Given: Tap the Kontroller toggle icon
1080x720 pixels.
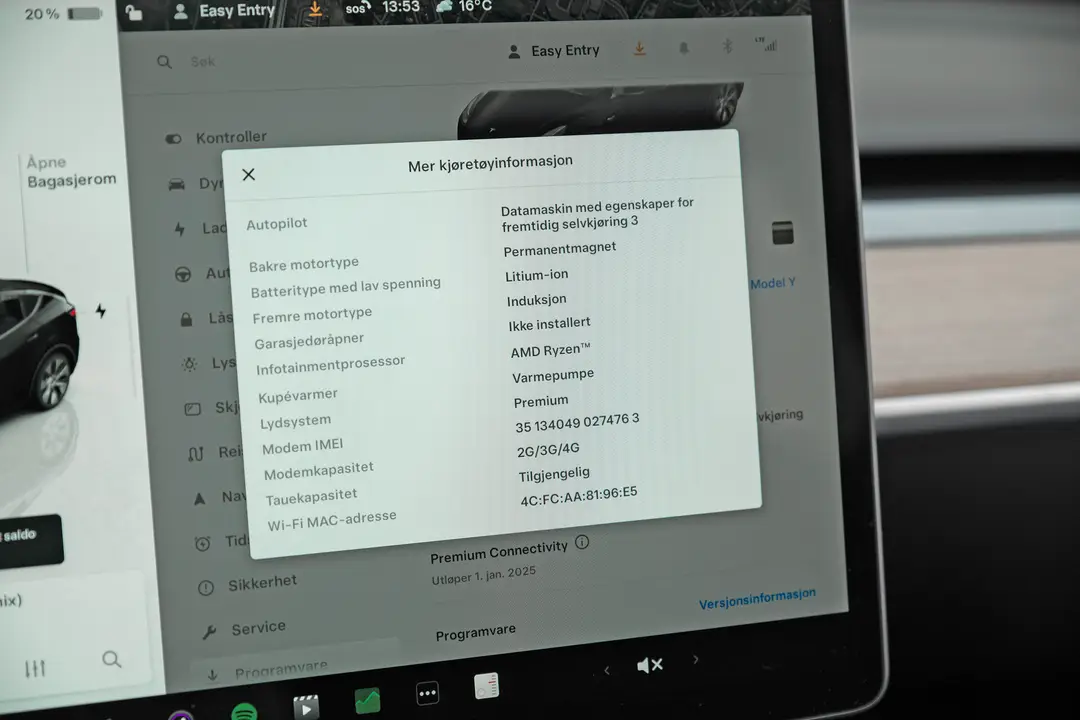Looking at the screenshot, I should click(173, 139).
